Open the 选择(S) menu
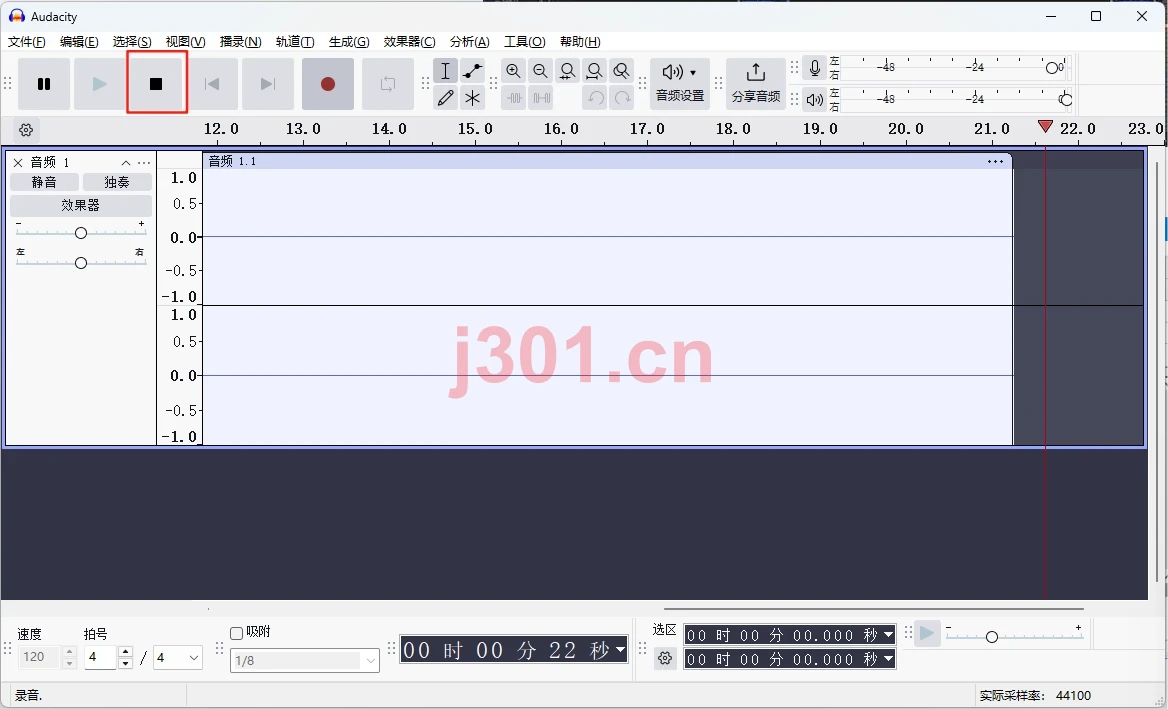Screen dimensions: 1168x709 coord(132,42)
